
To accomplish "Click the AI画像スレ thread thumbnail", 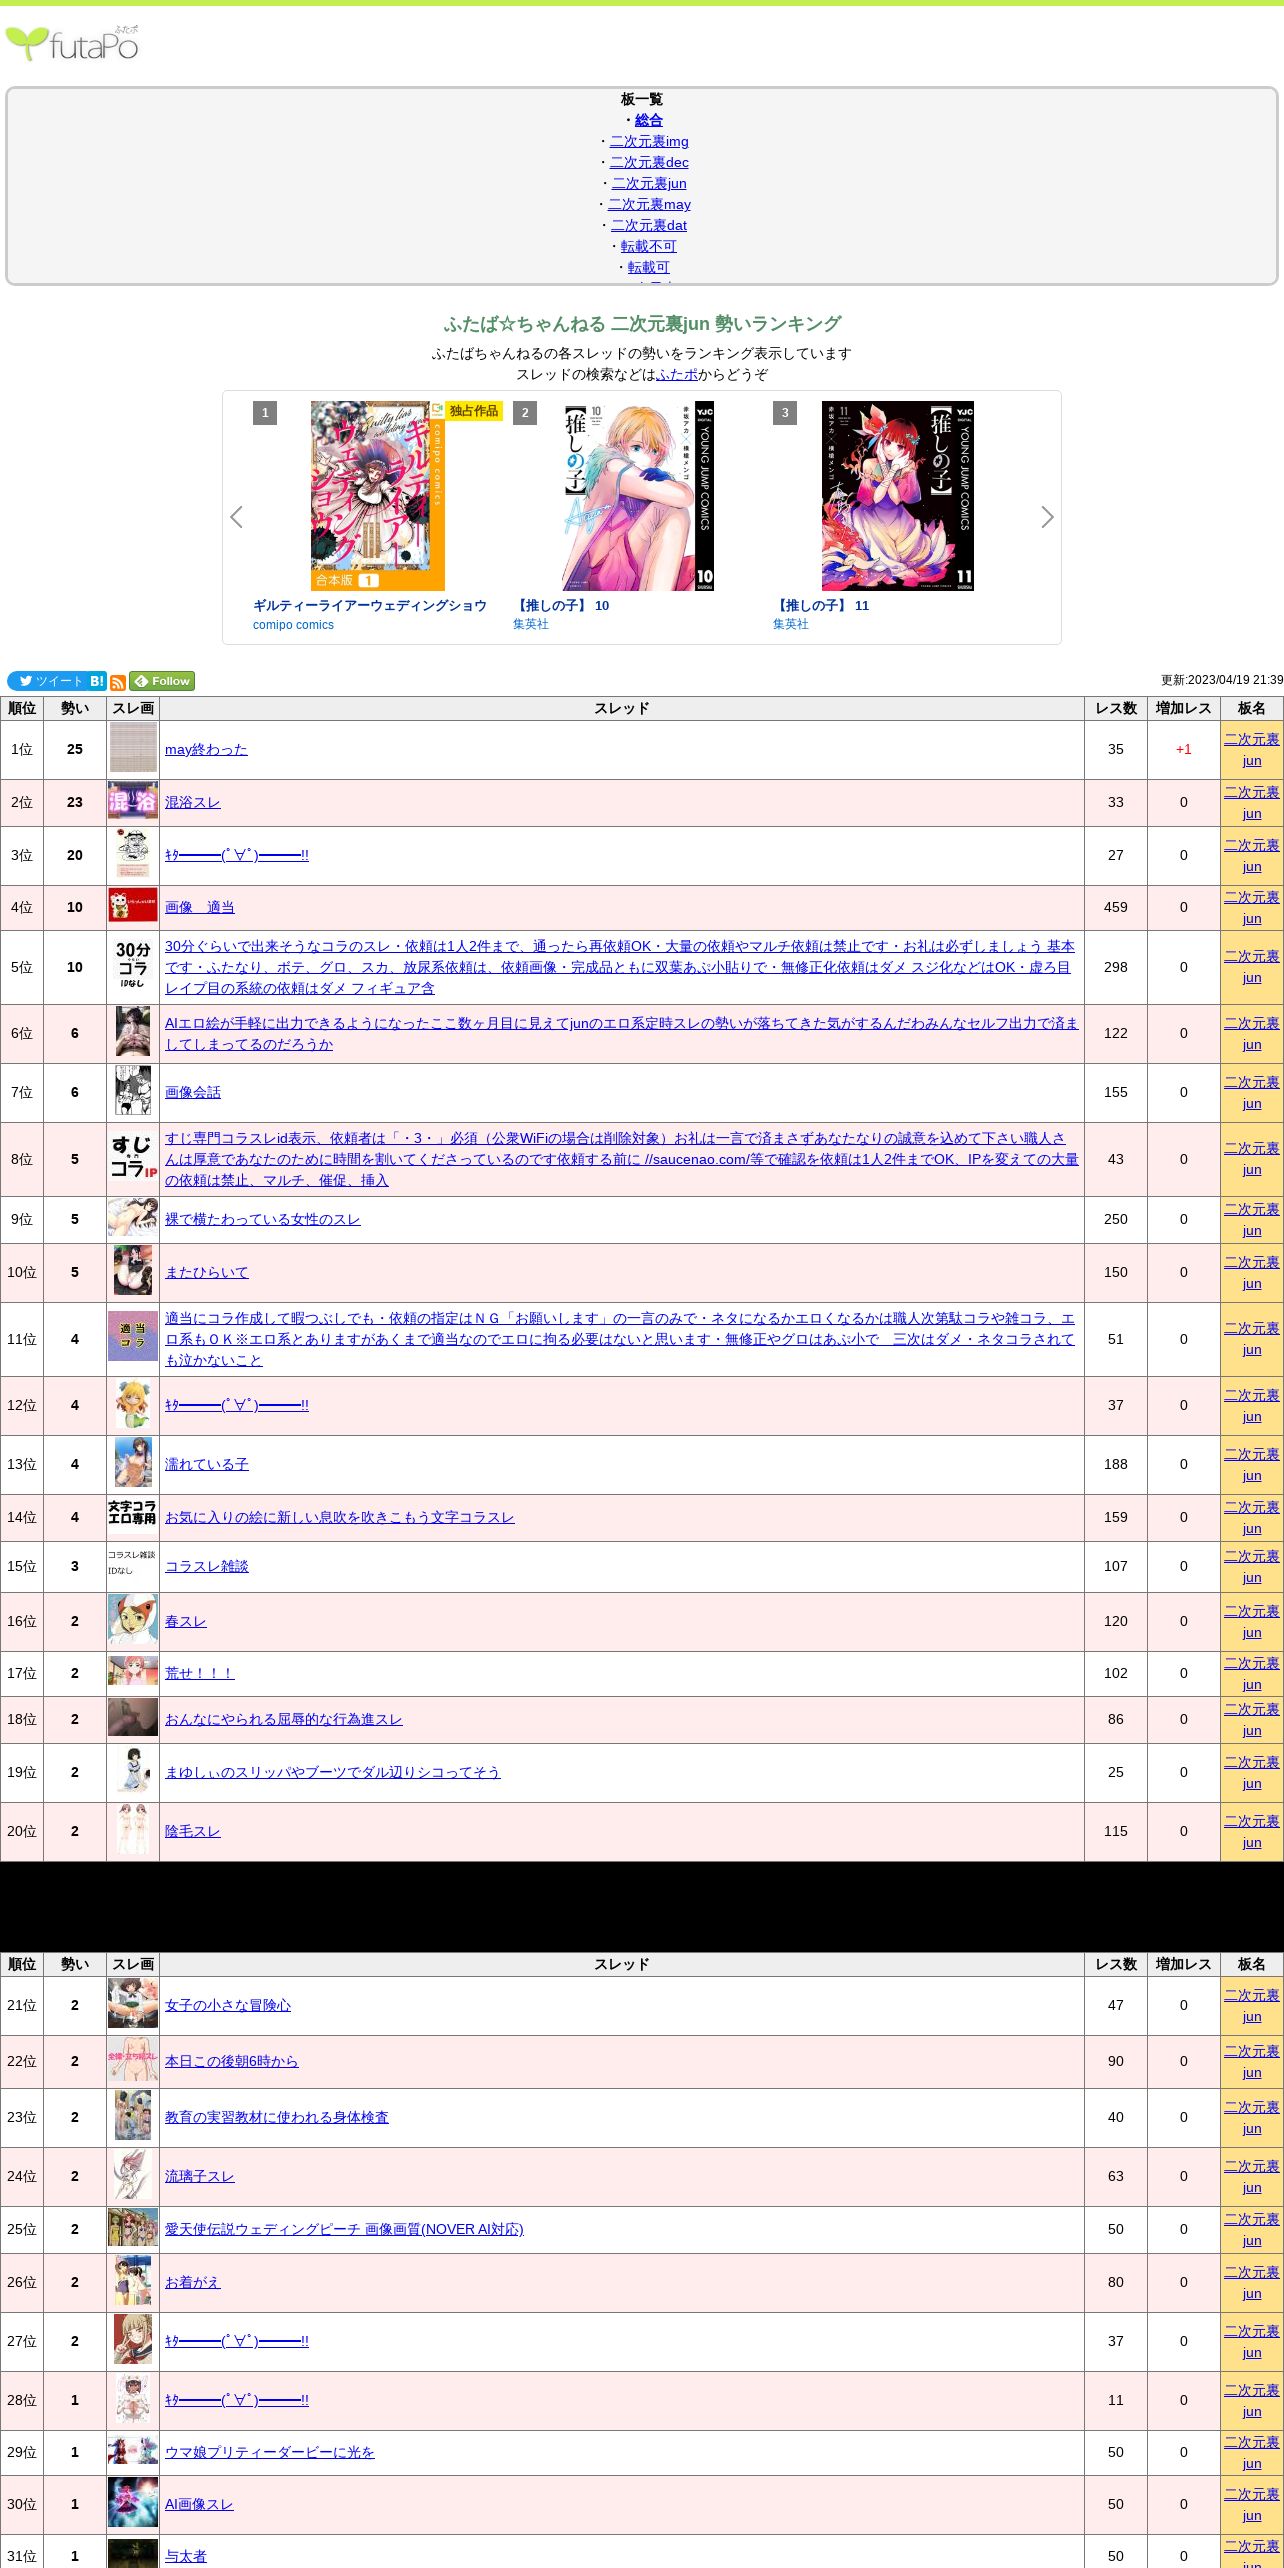I will (x=133, y=2503).
